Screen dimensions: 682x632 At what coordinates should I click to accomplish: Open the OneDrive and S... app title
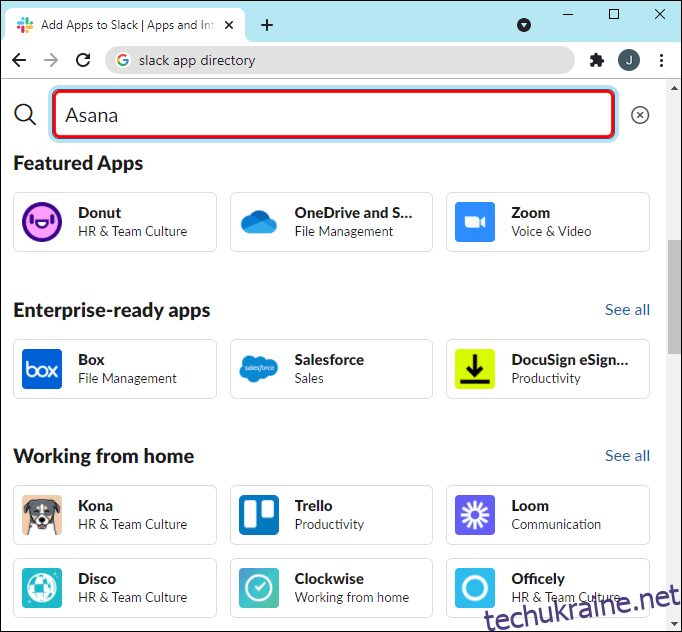[353, 213]
